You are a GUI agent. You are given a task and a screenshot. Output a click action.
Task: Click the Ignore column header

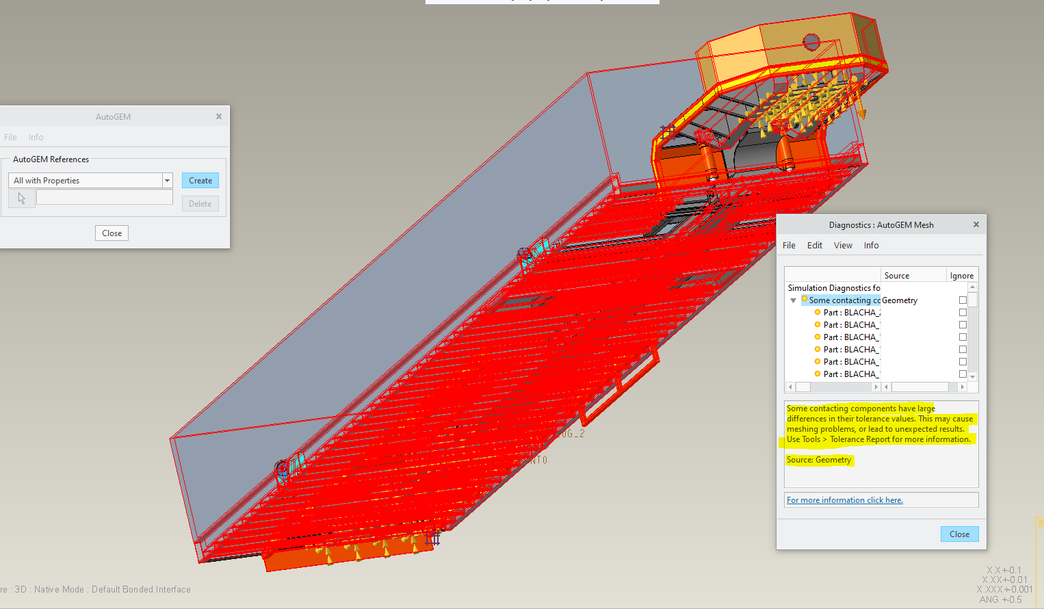(x=961, y=276)
